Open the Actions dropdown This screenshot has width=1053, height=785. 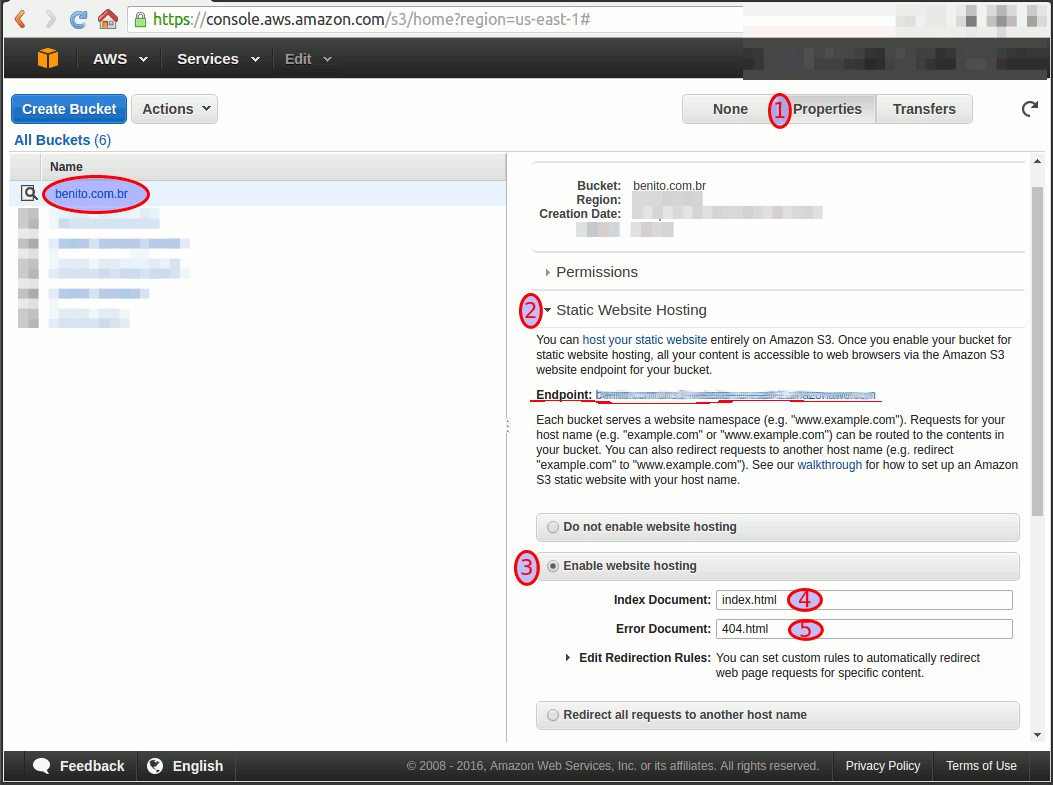tap(175, 109)
